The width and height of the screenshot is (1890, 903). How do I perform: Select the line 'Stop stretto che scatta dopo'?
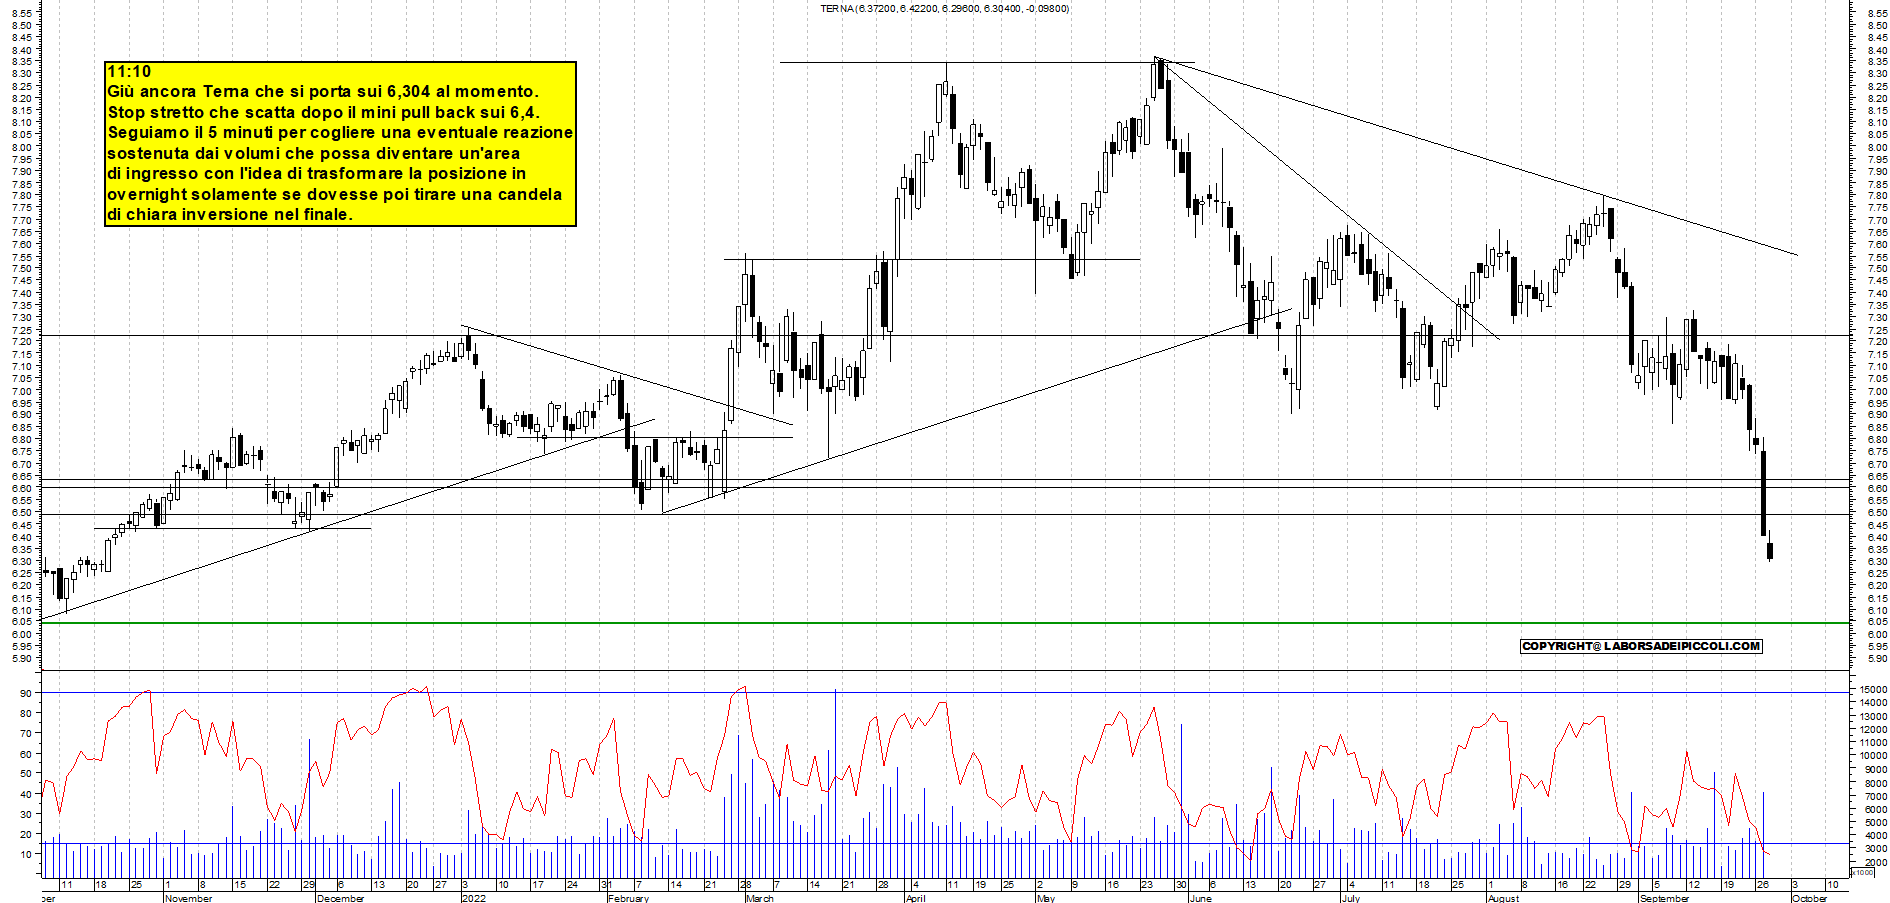click(323, 112)
